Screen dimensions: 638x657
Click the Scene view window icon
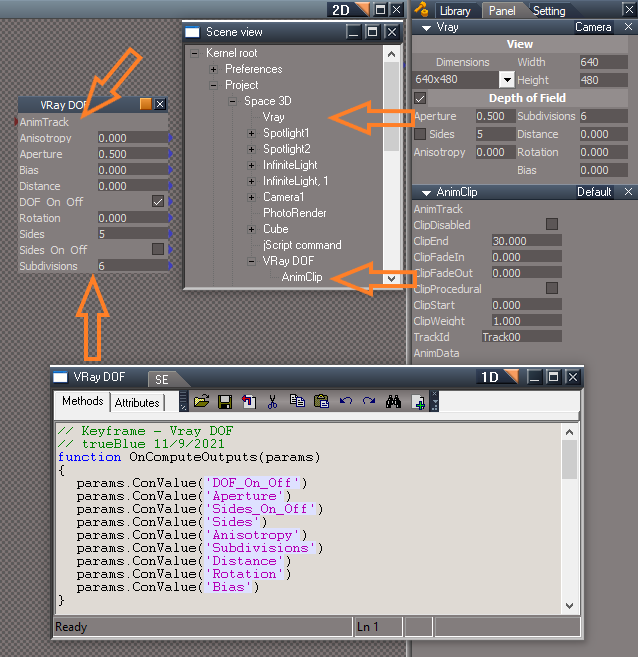pyautogui.click(x=192, y=32)
